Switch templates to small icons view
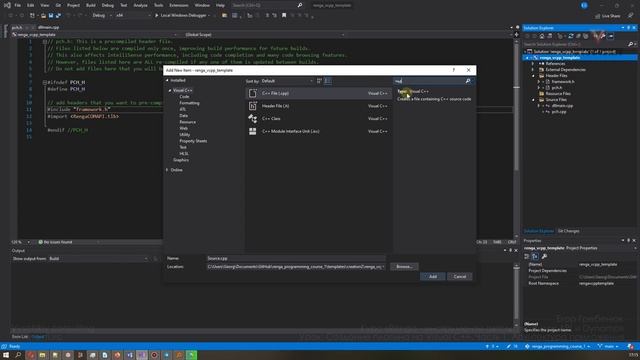640x360 pixels. [319, 81]
